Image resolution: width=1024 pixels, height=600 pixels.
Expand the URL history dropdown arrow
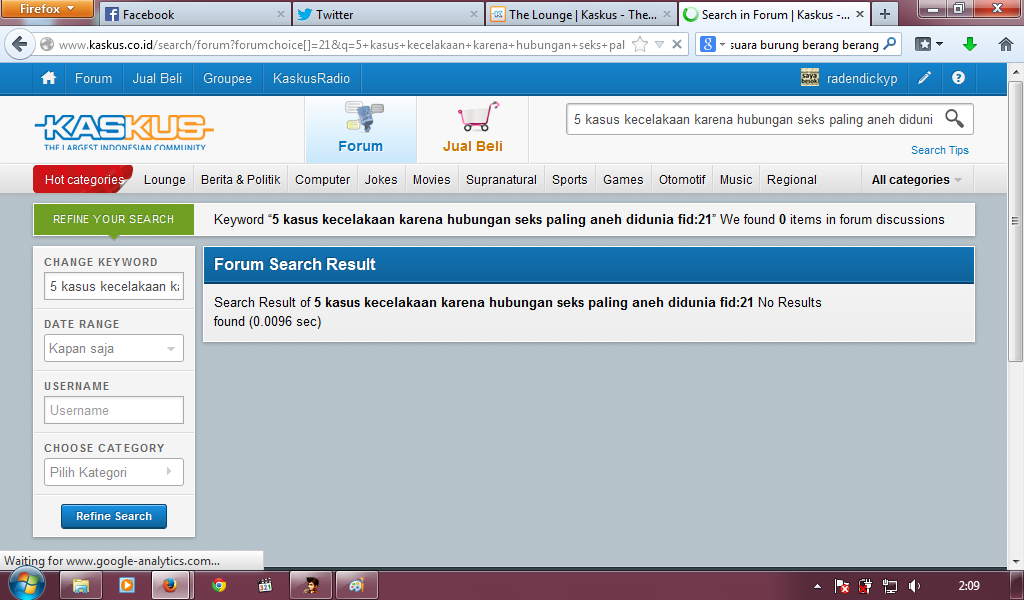[660, 44]
